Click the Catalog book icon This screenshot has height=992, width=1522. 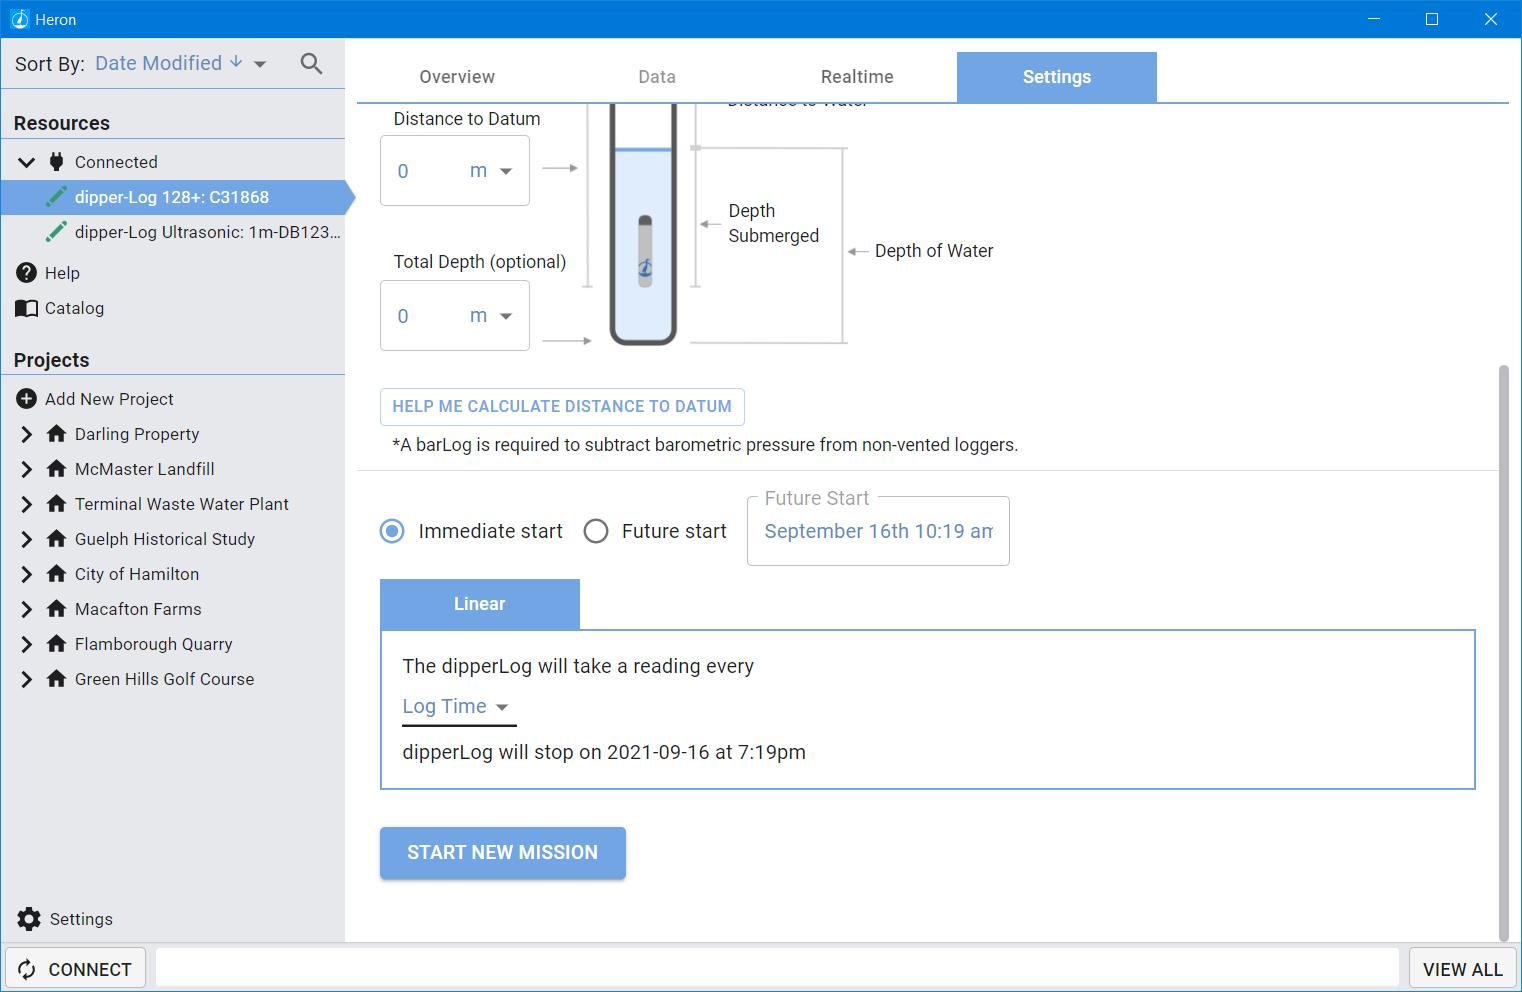tap(27, 308)
